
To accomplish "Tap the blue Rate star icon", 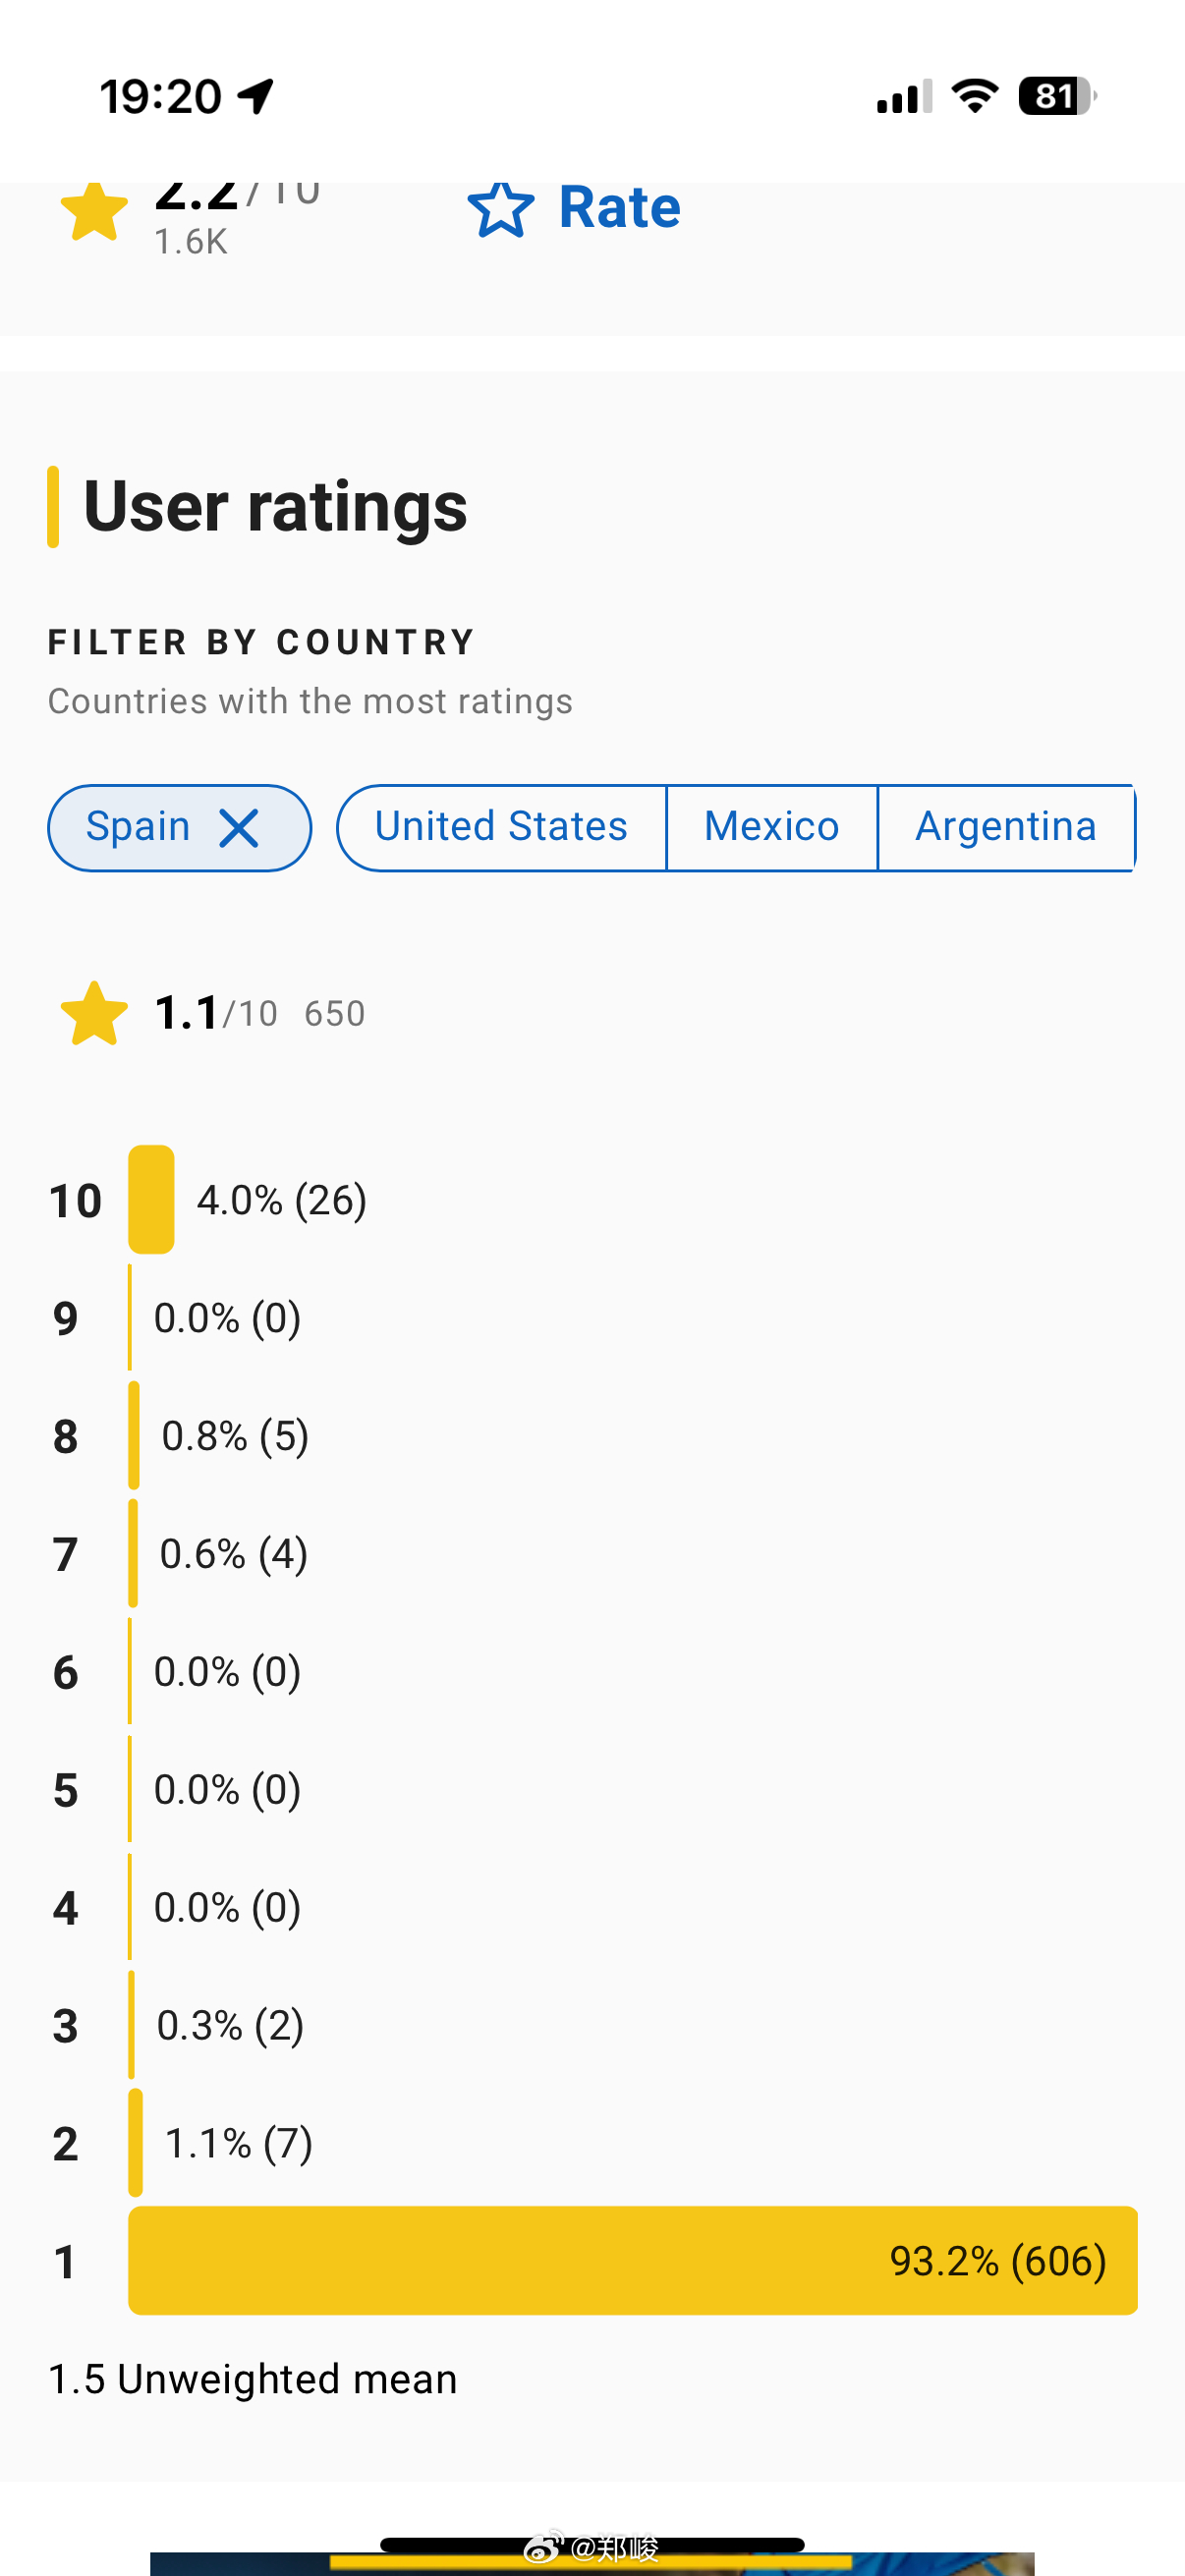I will point(500,209).
